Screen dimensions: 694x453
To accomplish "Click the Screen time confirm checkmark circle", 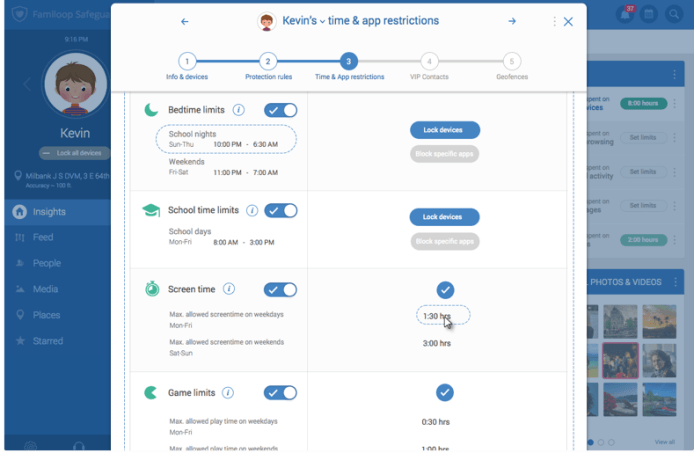I will (445, 290).
